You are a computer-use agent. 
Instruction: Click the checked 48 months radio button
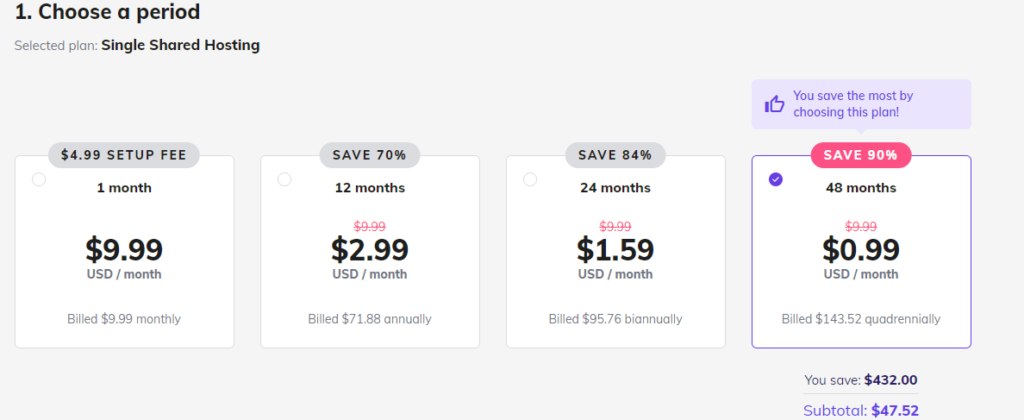(775, 179)
